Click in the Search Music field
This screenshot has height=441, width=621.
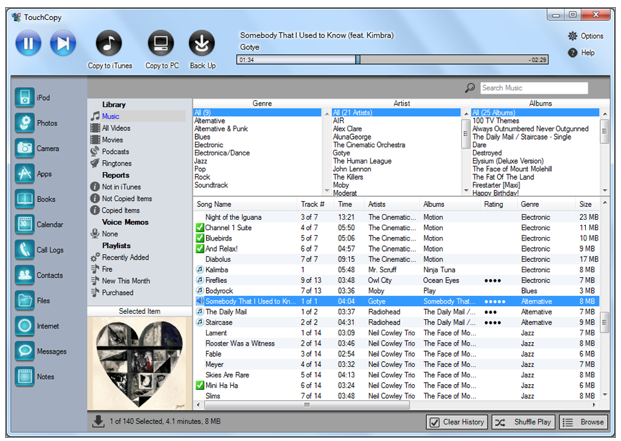click(x=534, y=88)
